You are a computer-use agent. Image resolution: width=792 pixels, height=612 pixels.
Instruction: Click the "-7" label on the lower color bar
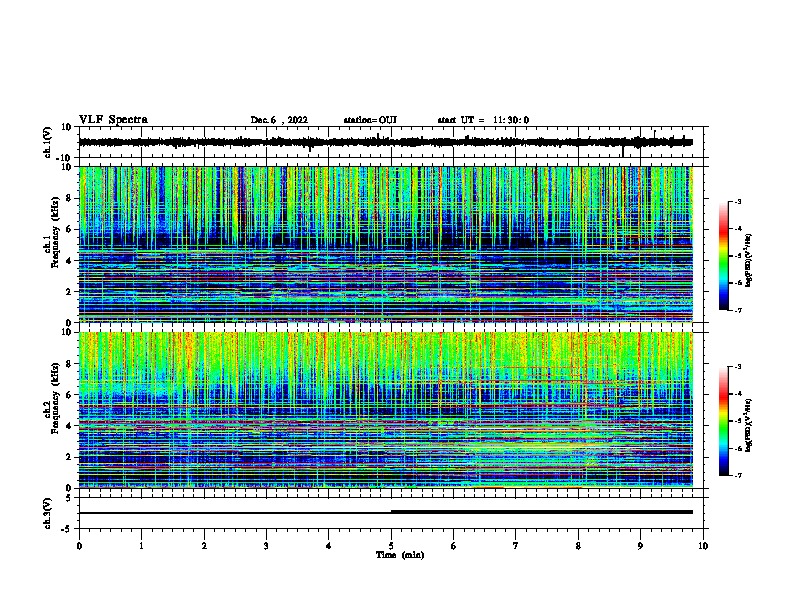click(x=737, y=475)
